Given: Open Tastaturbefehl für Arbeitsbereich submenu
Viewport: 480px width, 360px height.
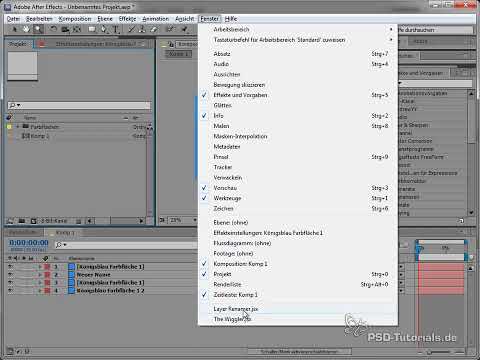Looking at the screenshot, I should [298, 40].
